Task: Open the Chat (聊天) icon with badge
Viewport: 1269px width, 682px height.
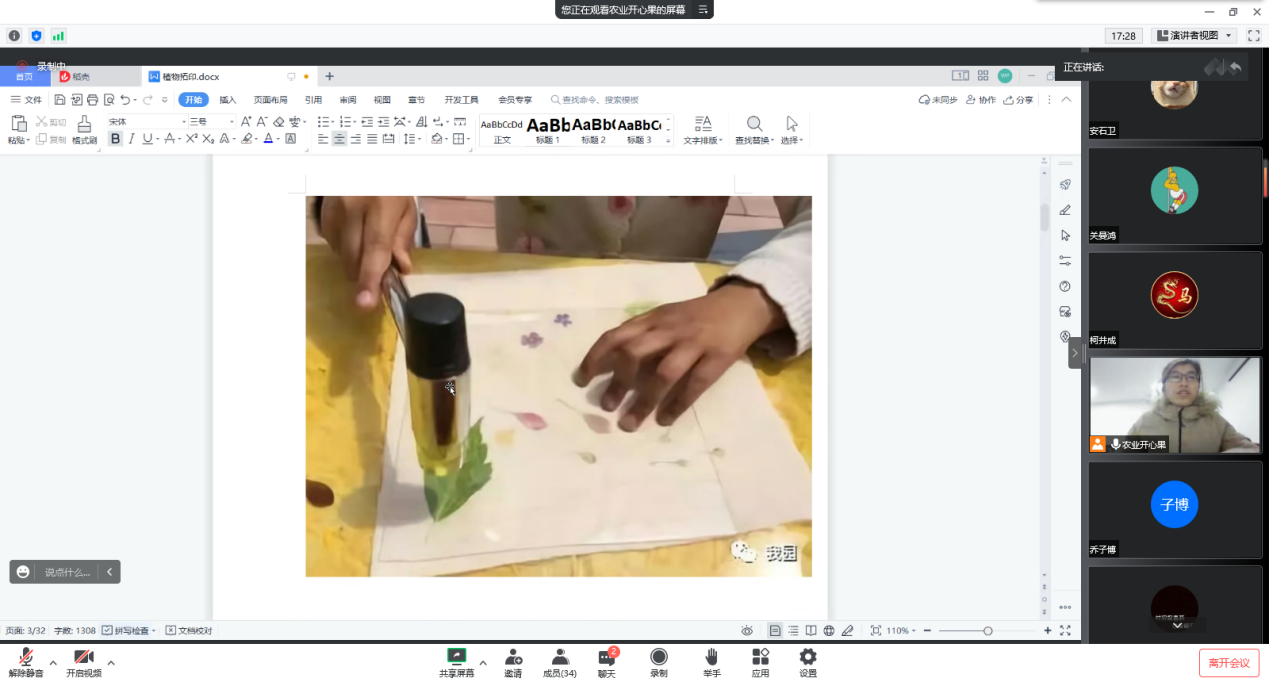Action: [607, 658]
